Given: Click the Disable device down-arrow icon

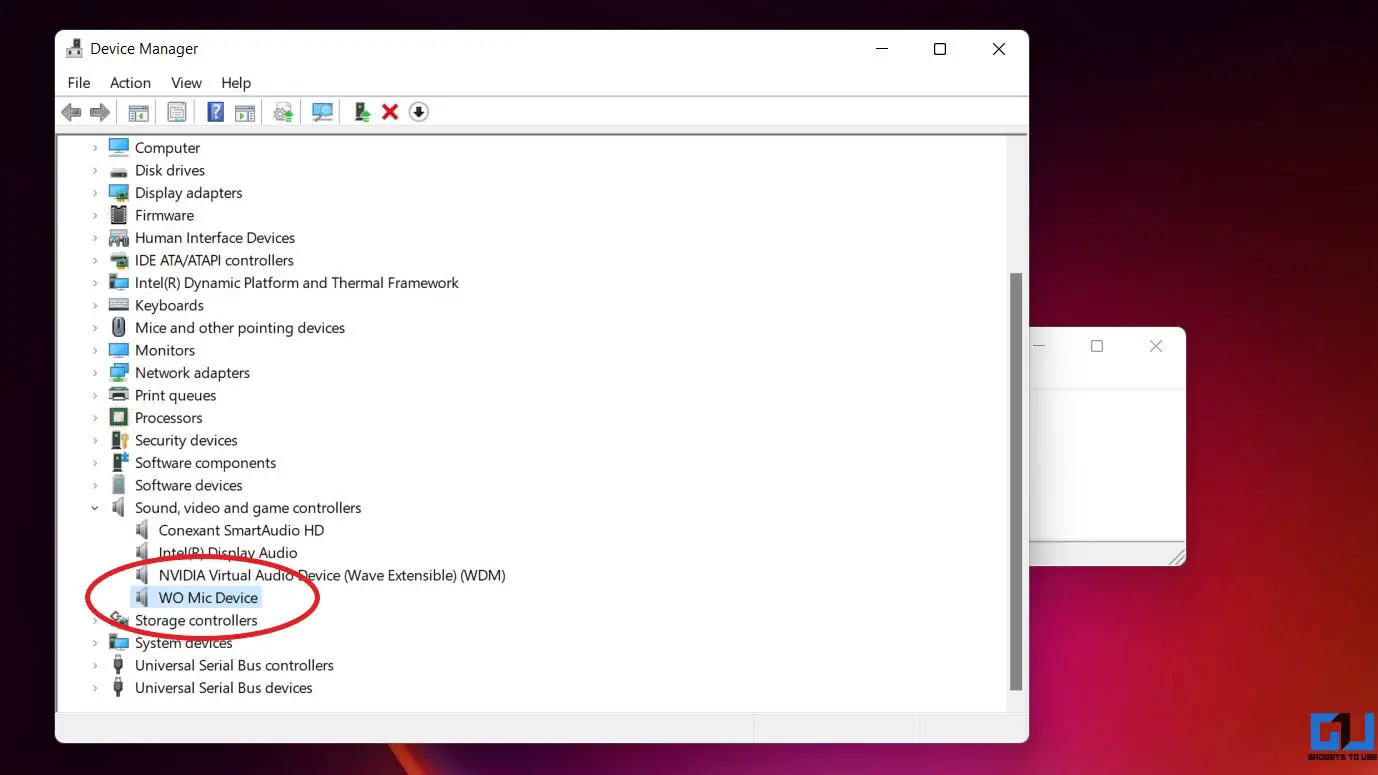Looking at the screenshot, I should [x=419, y=112].
